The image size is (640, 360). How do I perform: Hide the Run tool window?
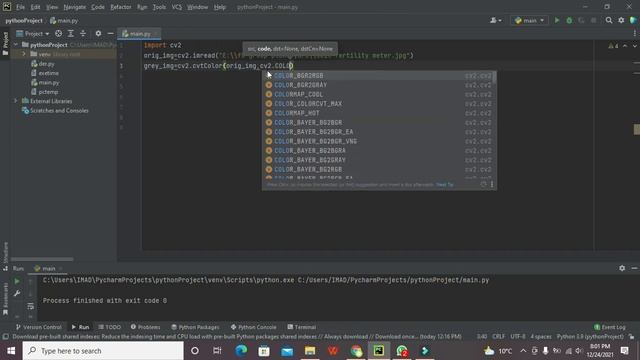point(634,268)
